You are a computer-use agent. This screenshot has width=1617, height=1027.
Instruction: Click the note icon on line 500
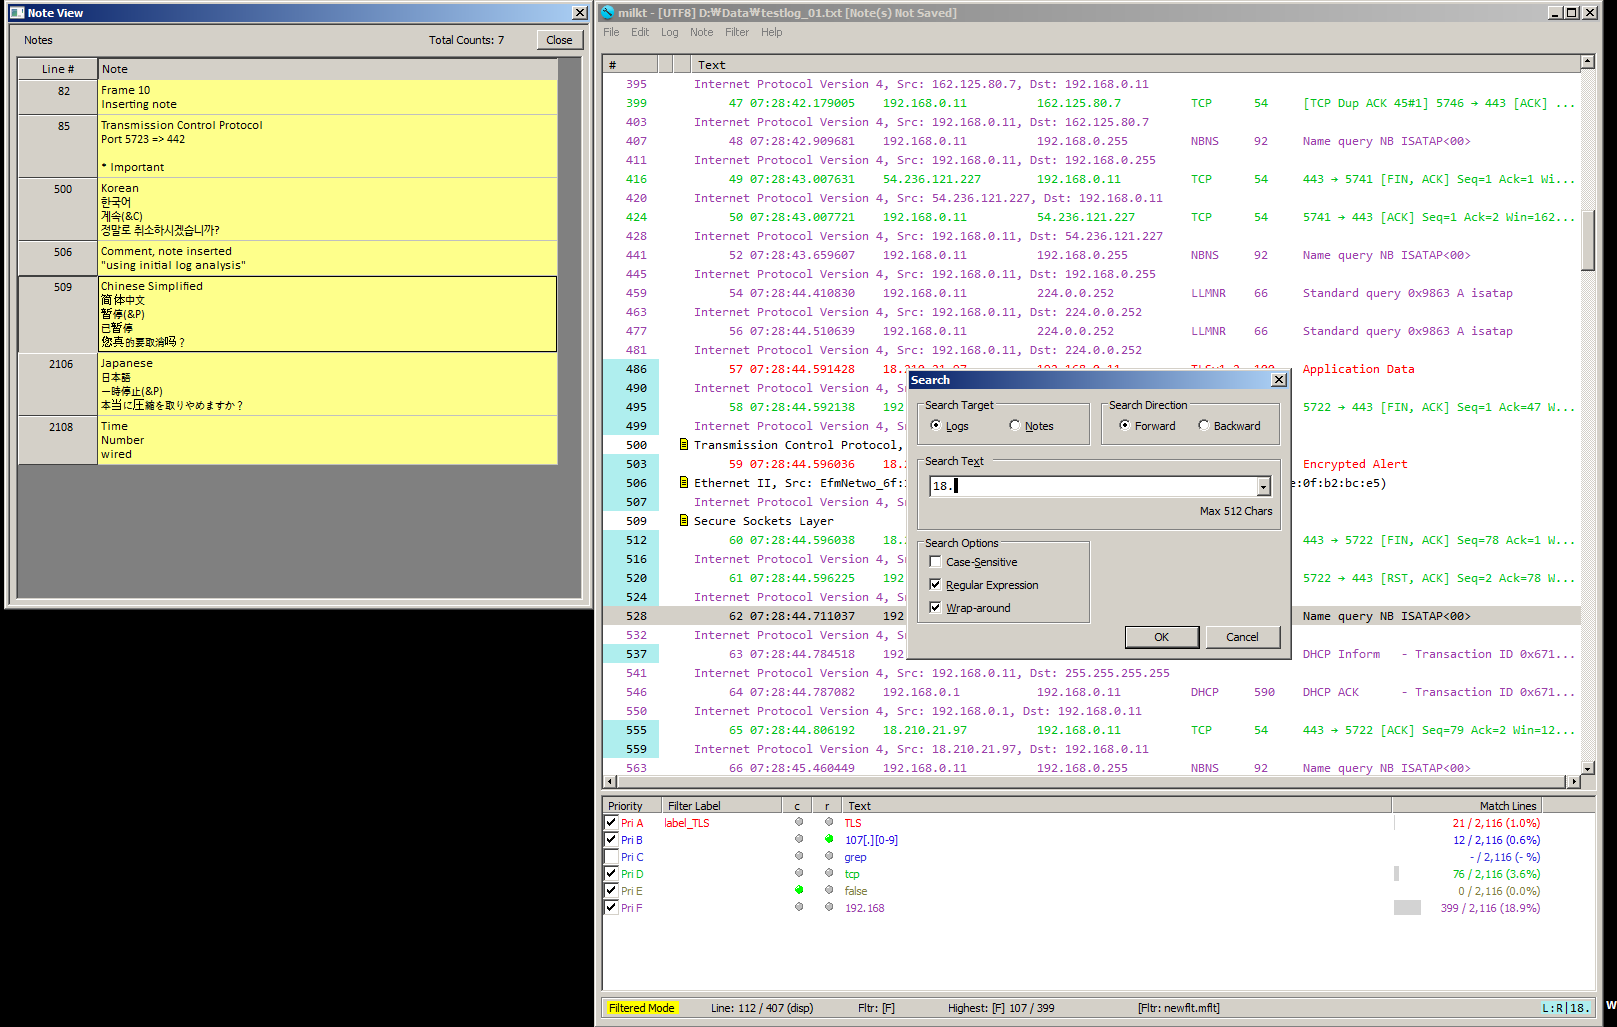pyautogui.click(x=684, y=445)
